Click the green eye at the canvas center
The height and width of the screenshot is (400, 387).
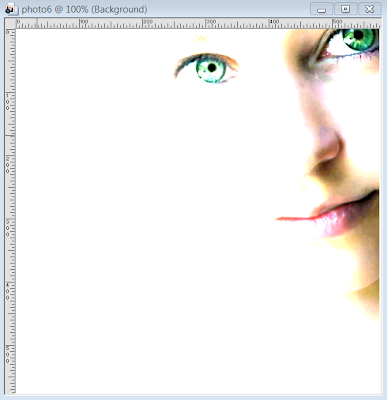(x=211, y=69)
